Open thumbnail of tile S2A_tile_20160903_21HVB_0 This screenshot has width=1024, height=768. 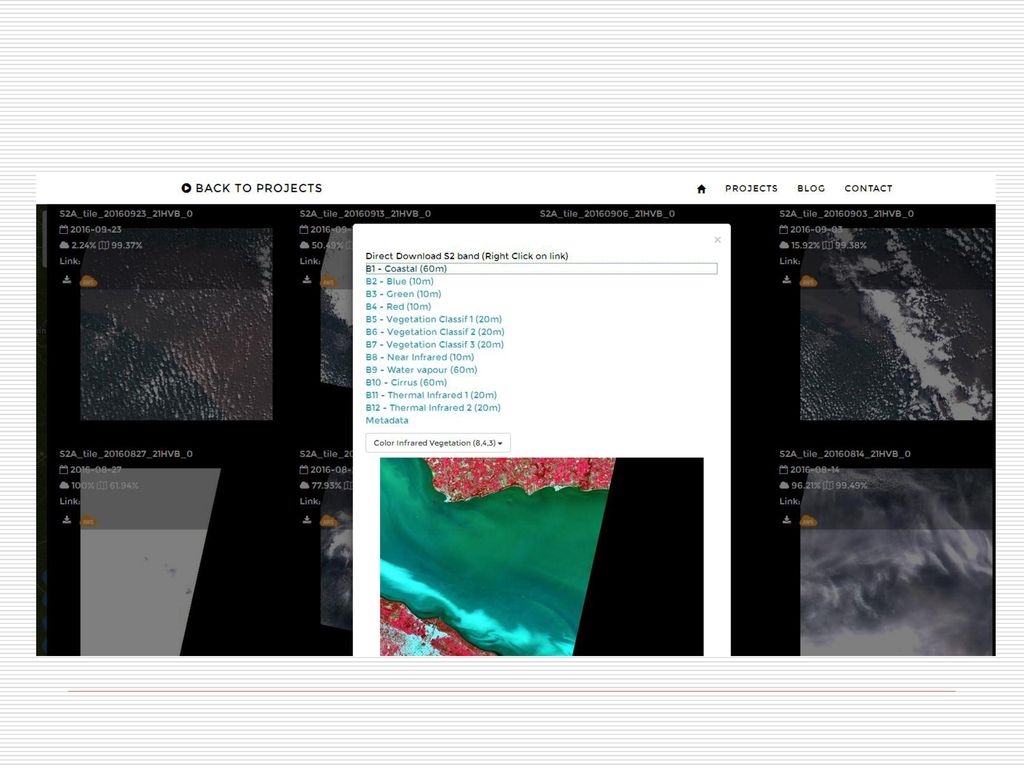(896, 324)
